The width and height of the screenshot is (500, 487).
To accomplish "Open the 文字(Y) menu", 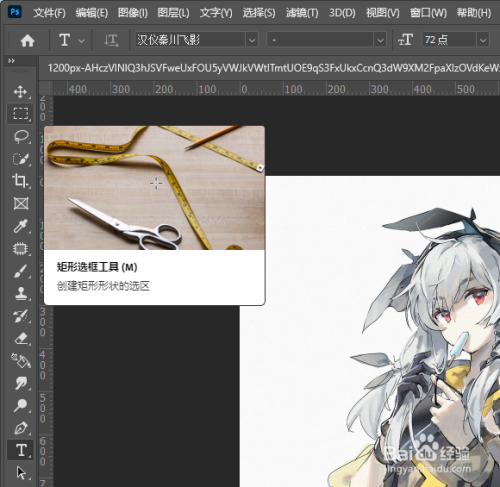I will click(216, 13).
